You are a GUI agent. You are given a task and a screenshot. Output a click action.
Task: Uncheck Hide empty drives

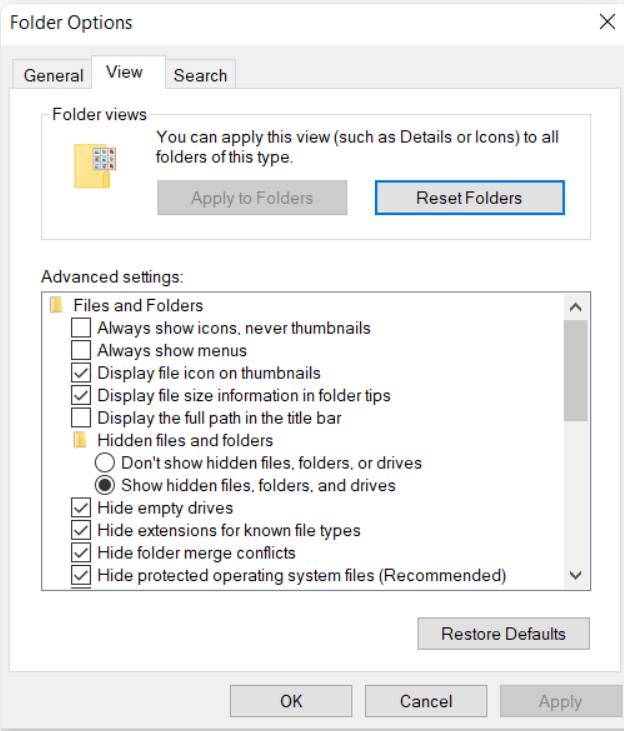[x=81, y=508]
